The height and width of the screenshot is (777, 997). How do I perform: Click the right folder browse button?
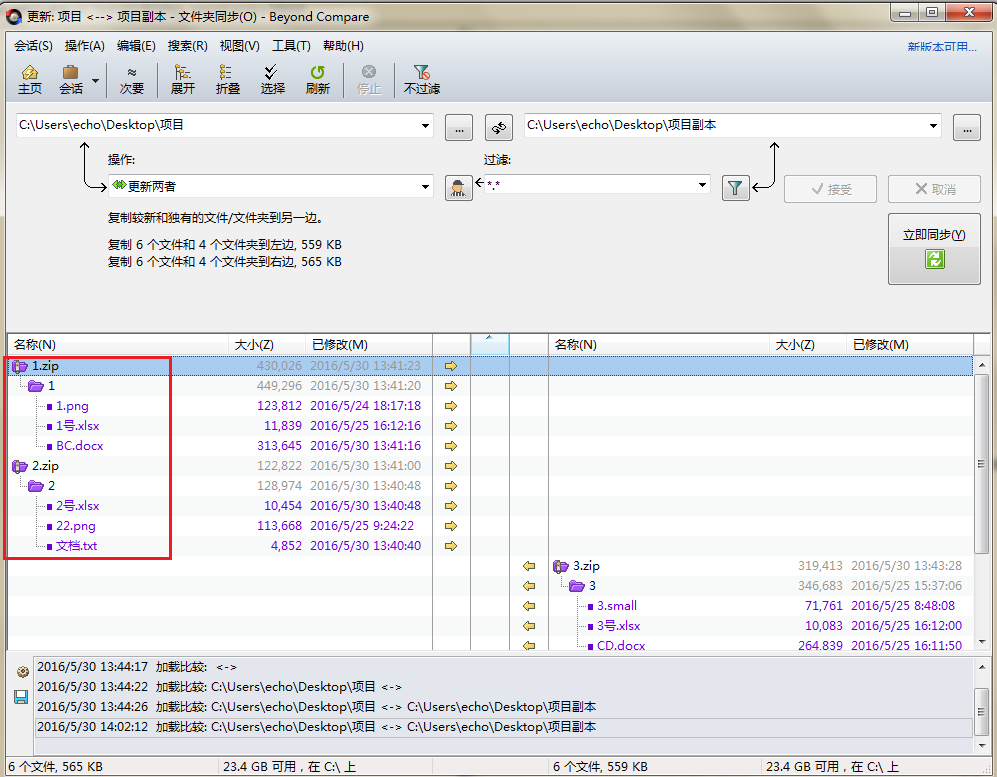tap(966, 127)
